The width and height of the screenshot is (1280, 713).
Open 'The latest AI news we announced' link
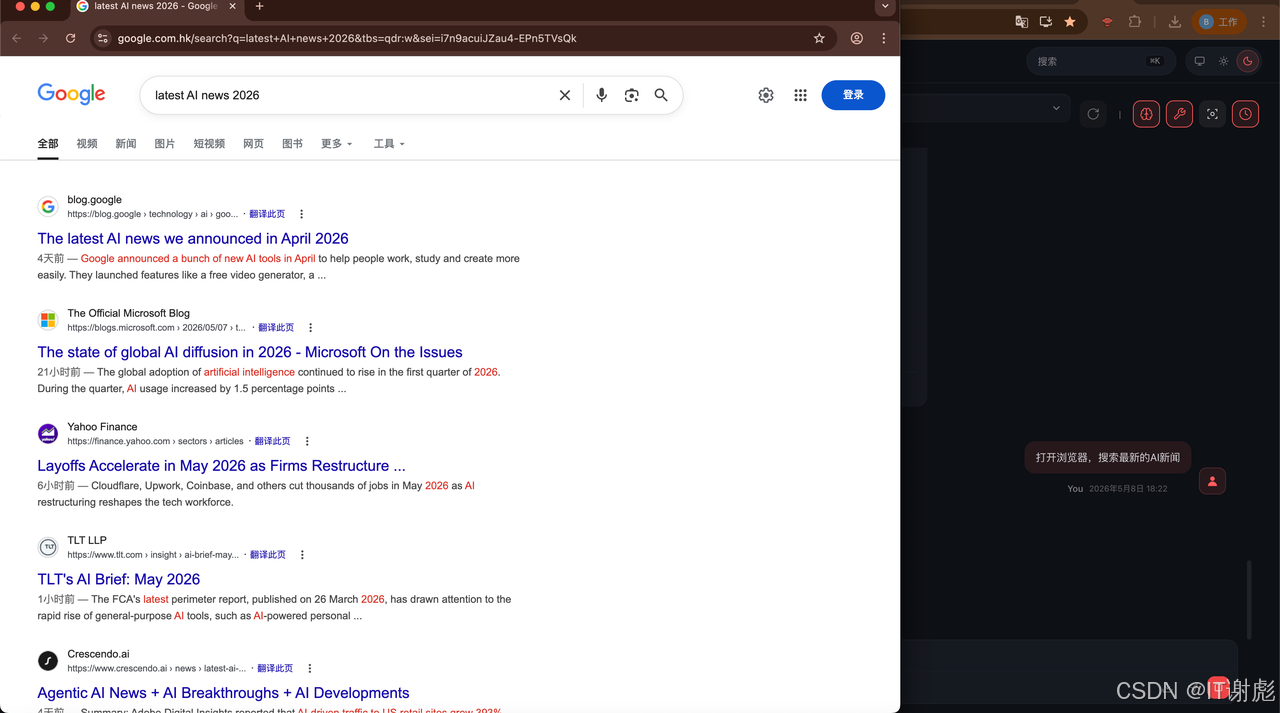point(193,238)
